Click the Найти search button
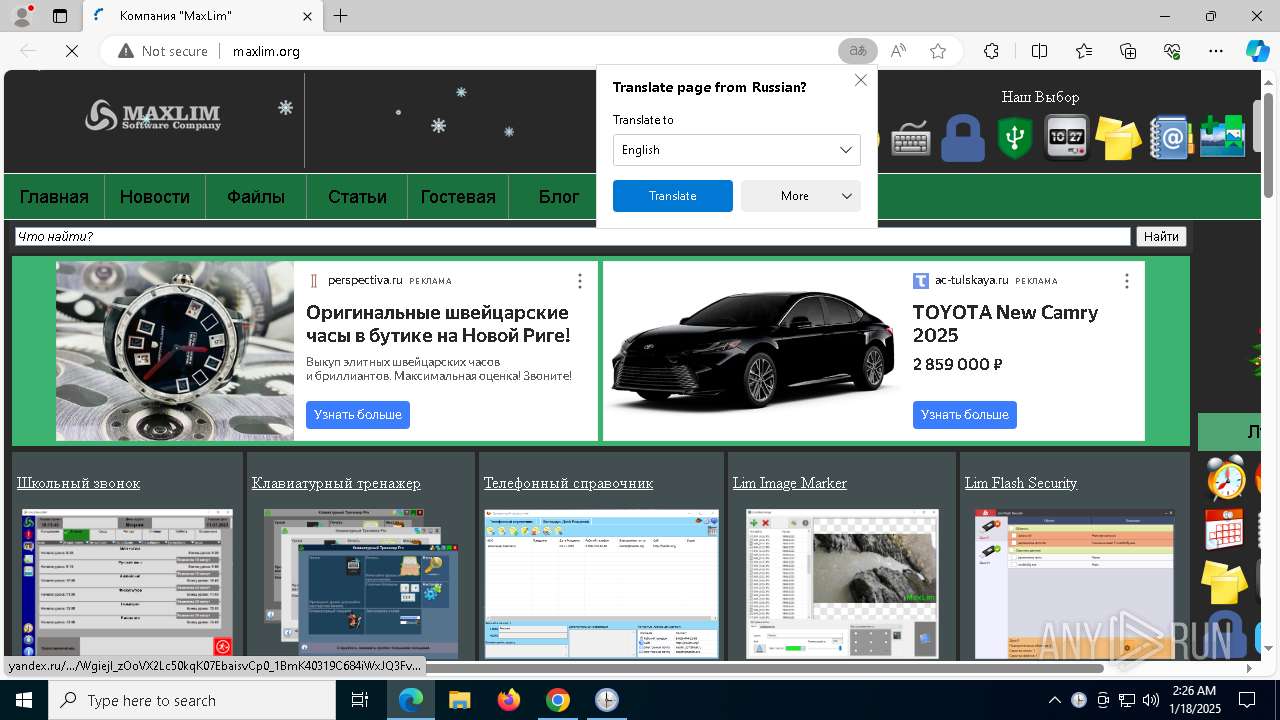The width and height of the screenshot is (1280, 720). 1161,237
